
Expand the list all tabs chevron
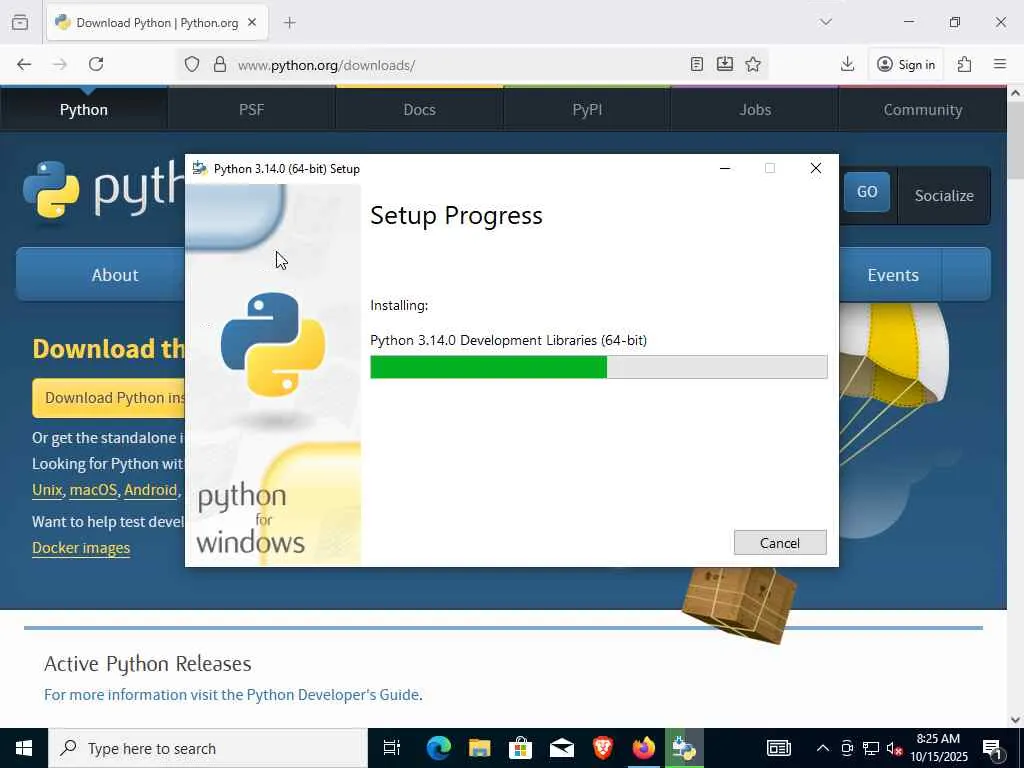click(x=825, y=22)
